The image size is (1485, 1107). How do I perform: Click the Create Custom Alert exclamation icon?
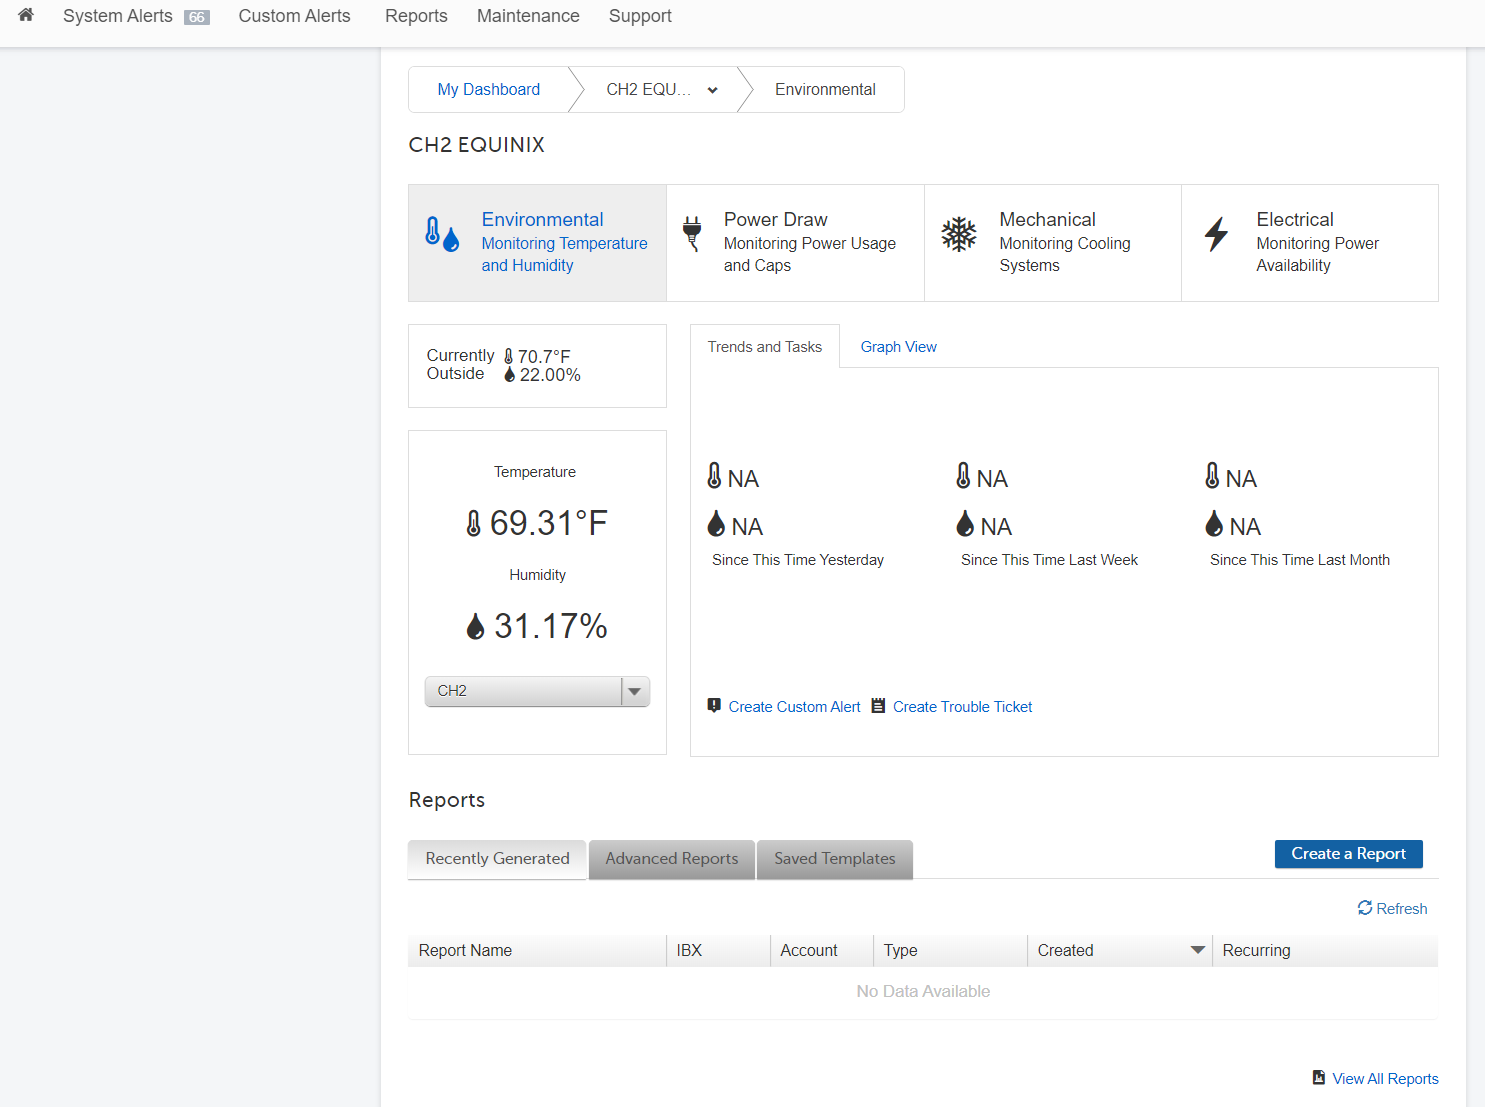714,705
